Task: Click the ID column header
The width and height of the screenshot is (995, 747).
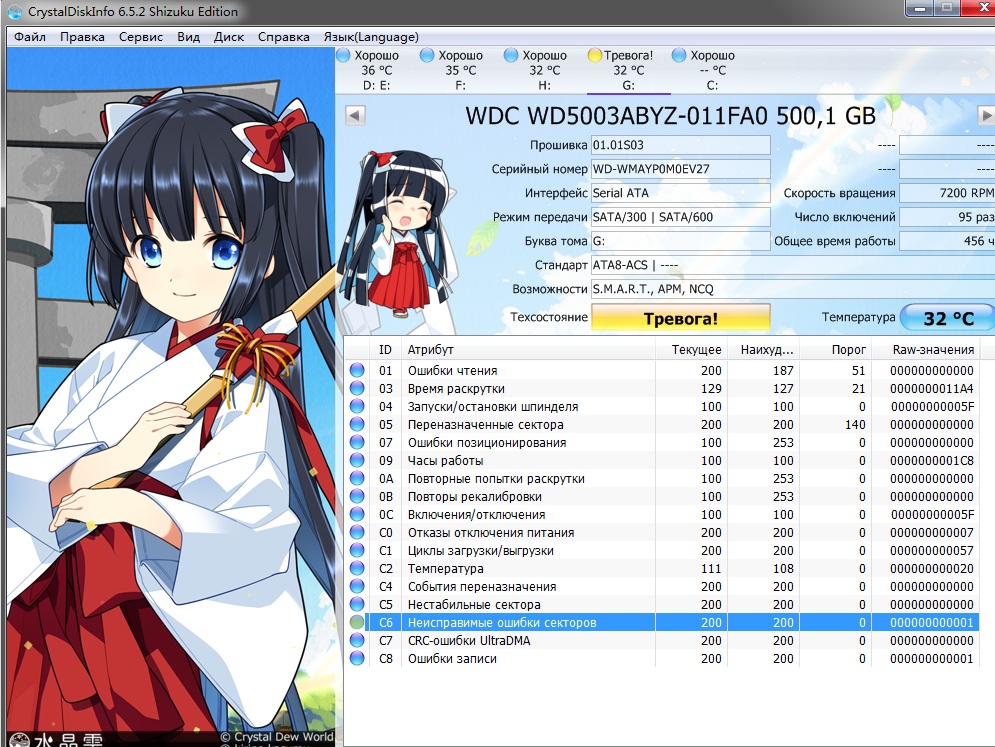Action: point(385,350)
